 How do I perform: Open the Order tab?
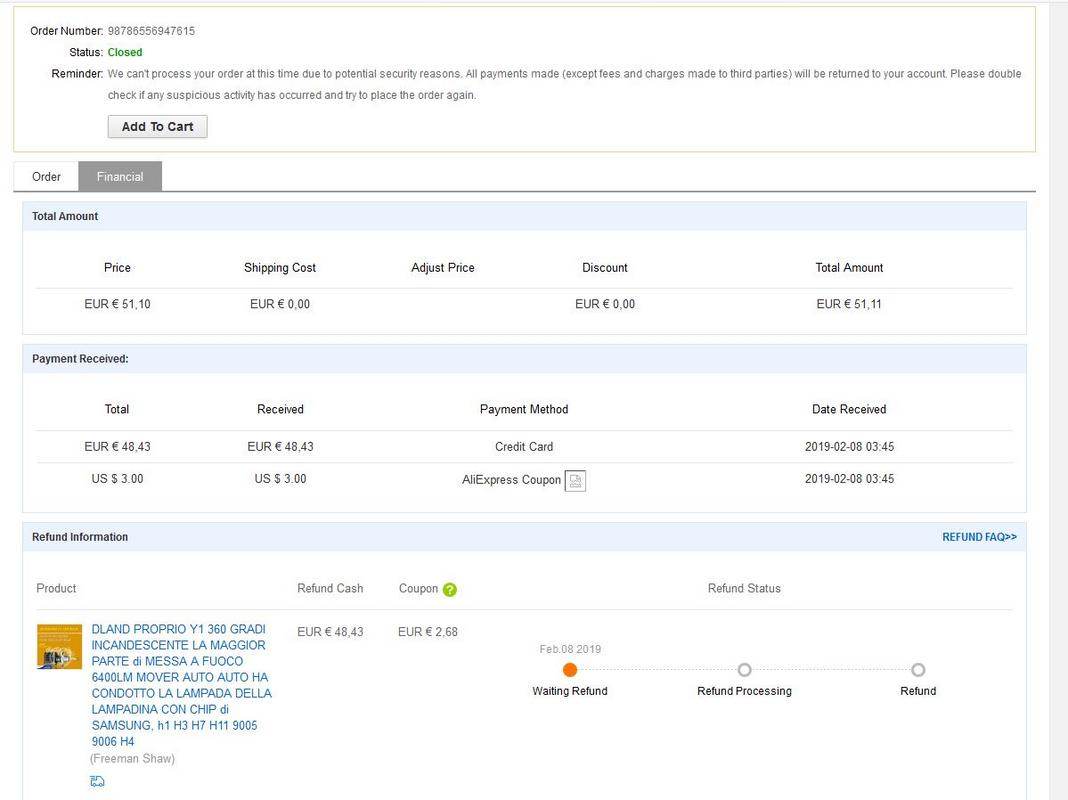pyautogui.click(x=46, y=177)
